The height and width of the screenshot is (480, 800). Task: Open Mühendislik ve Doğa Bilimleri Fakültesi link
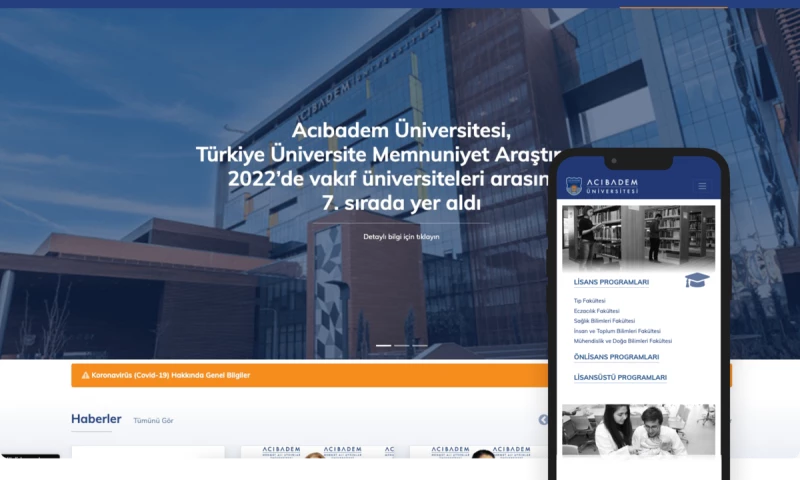coord(622,341)
